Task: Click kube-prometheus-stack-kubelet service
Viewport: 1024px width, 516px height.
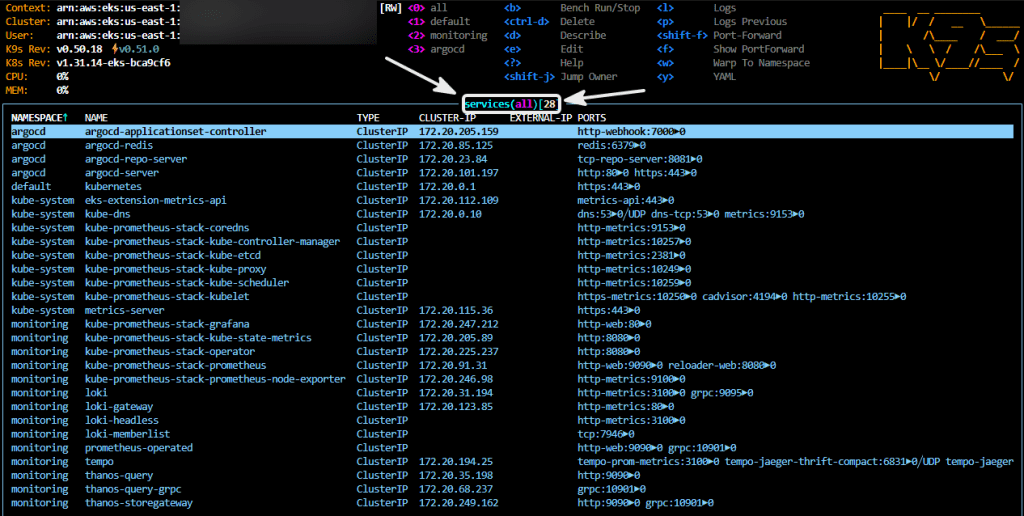Action: (167, 296)
